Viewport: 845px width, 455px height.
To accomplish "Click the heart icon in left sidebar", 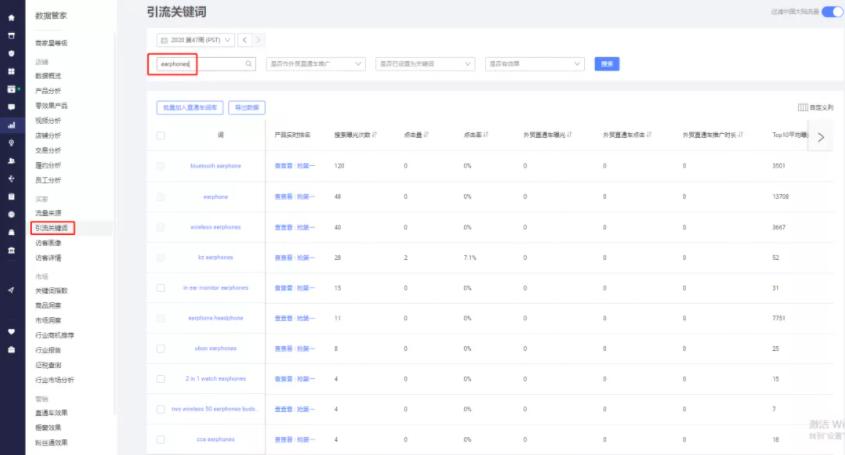I will point(12,331).
